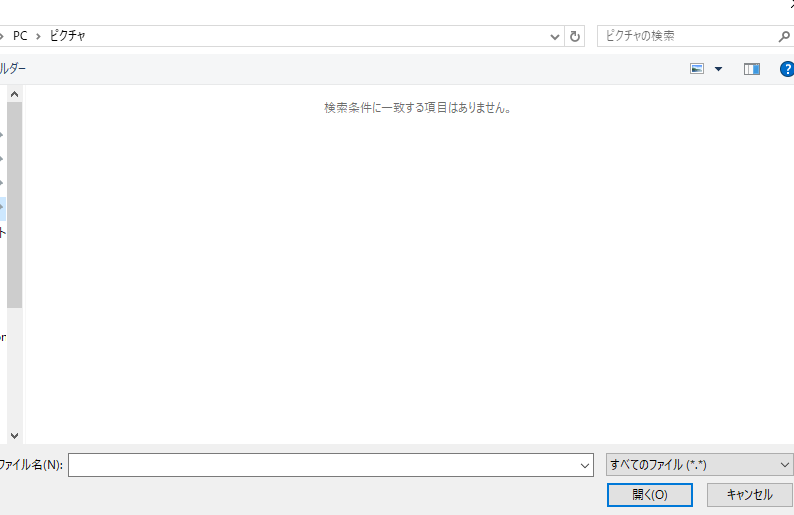This screenshot has height=515, width=794.
Task: Click the chevron between PC and ピクチャ
Action: (x=39, y=36)
